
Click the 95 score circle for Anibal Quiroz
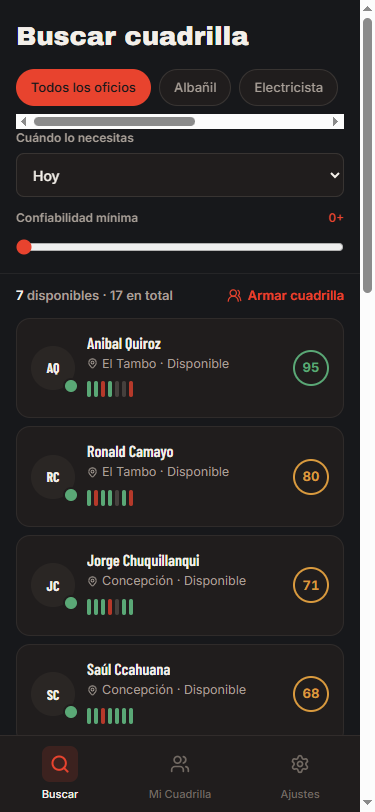[x=311, y=368]
